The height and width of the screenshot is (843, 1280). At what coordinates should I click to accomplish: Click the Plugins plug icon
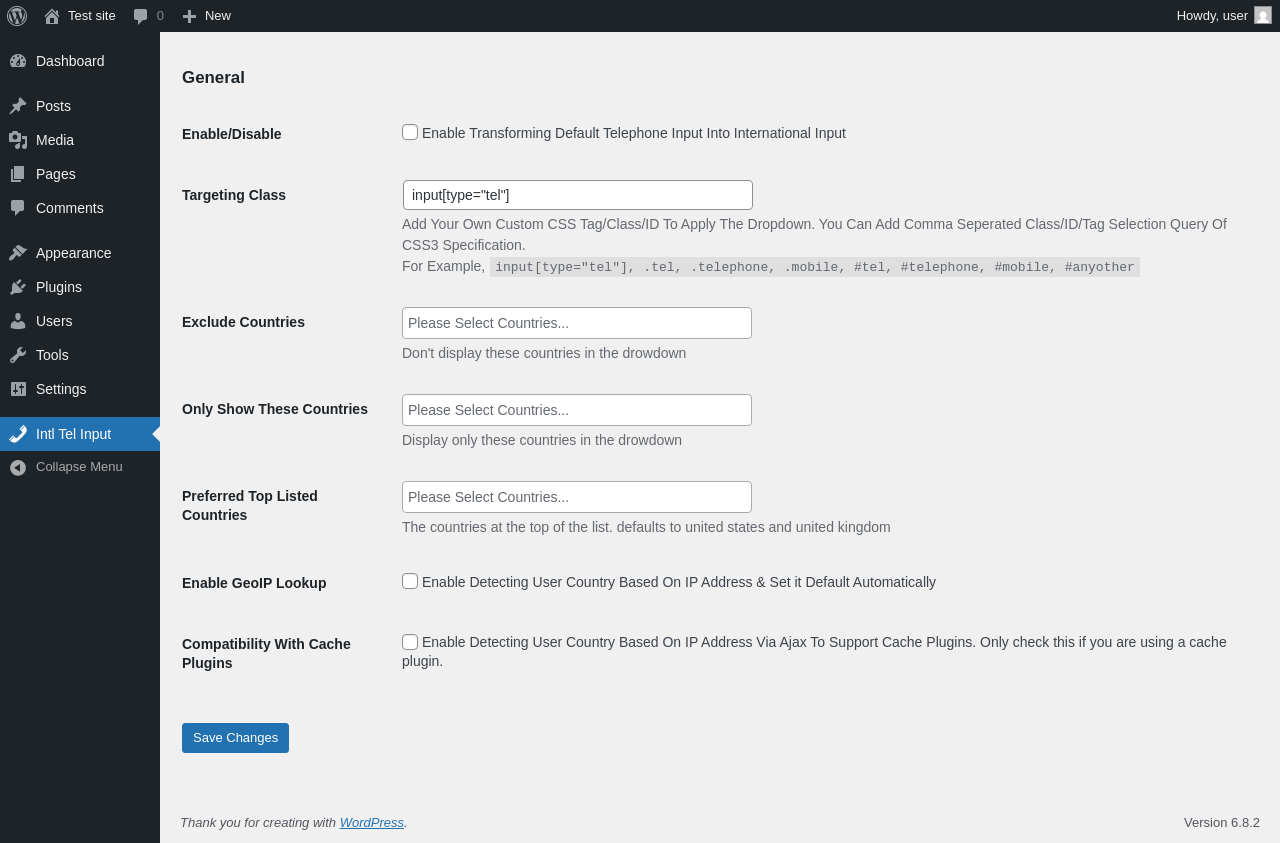18,287
